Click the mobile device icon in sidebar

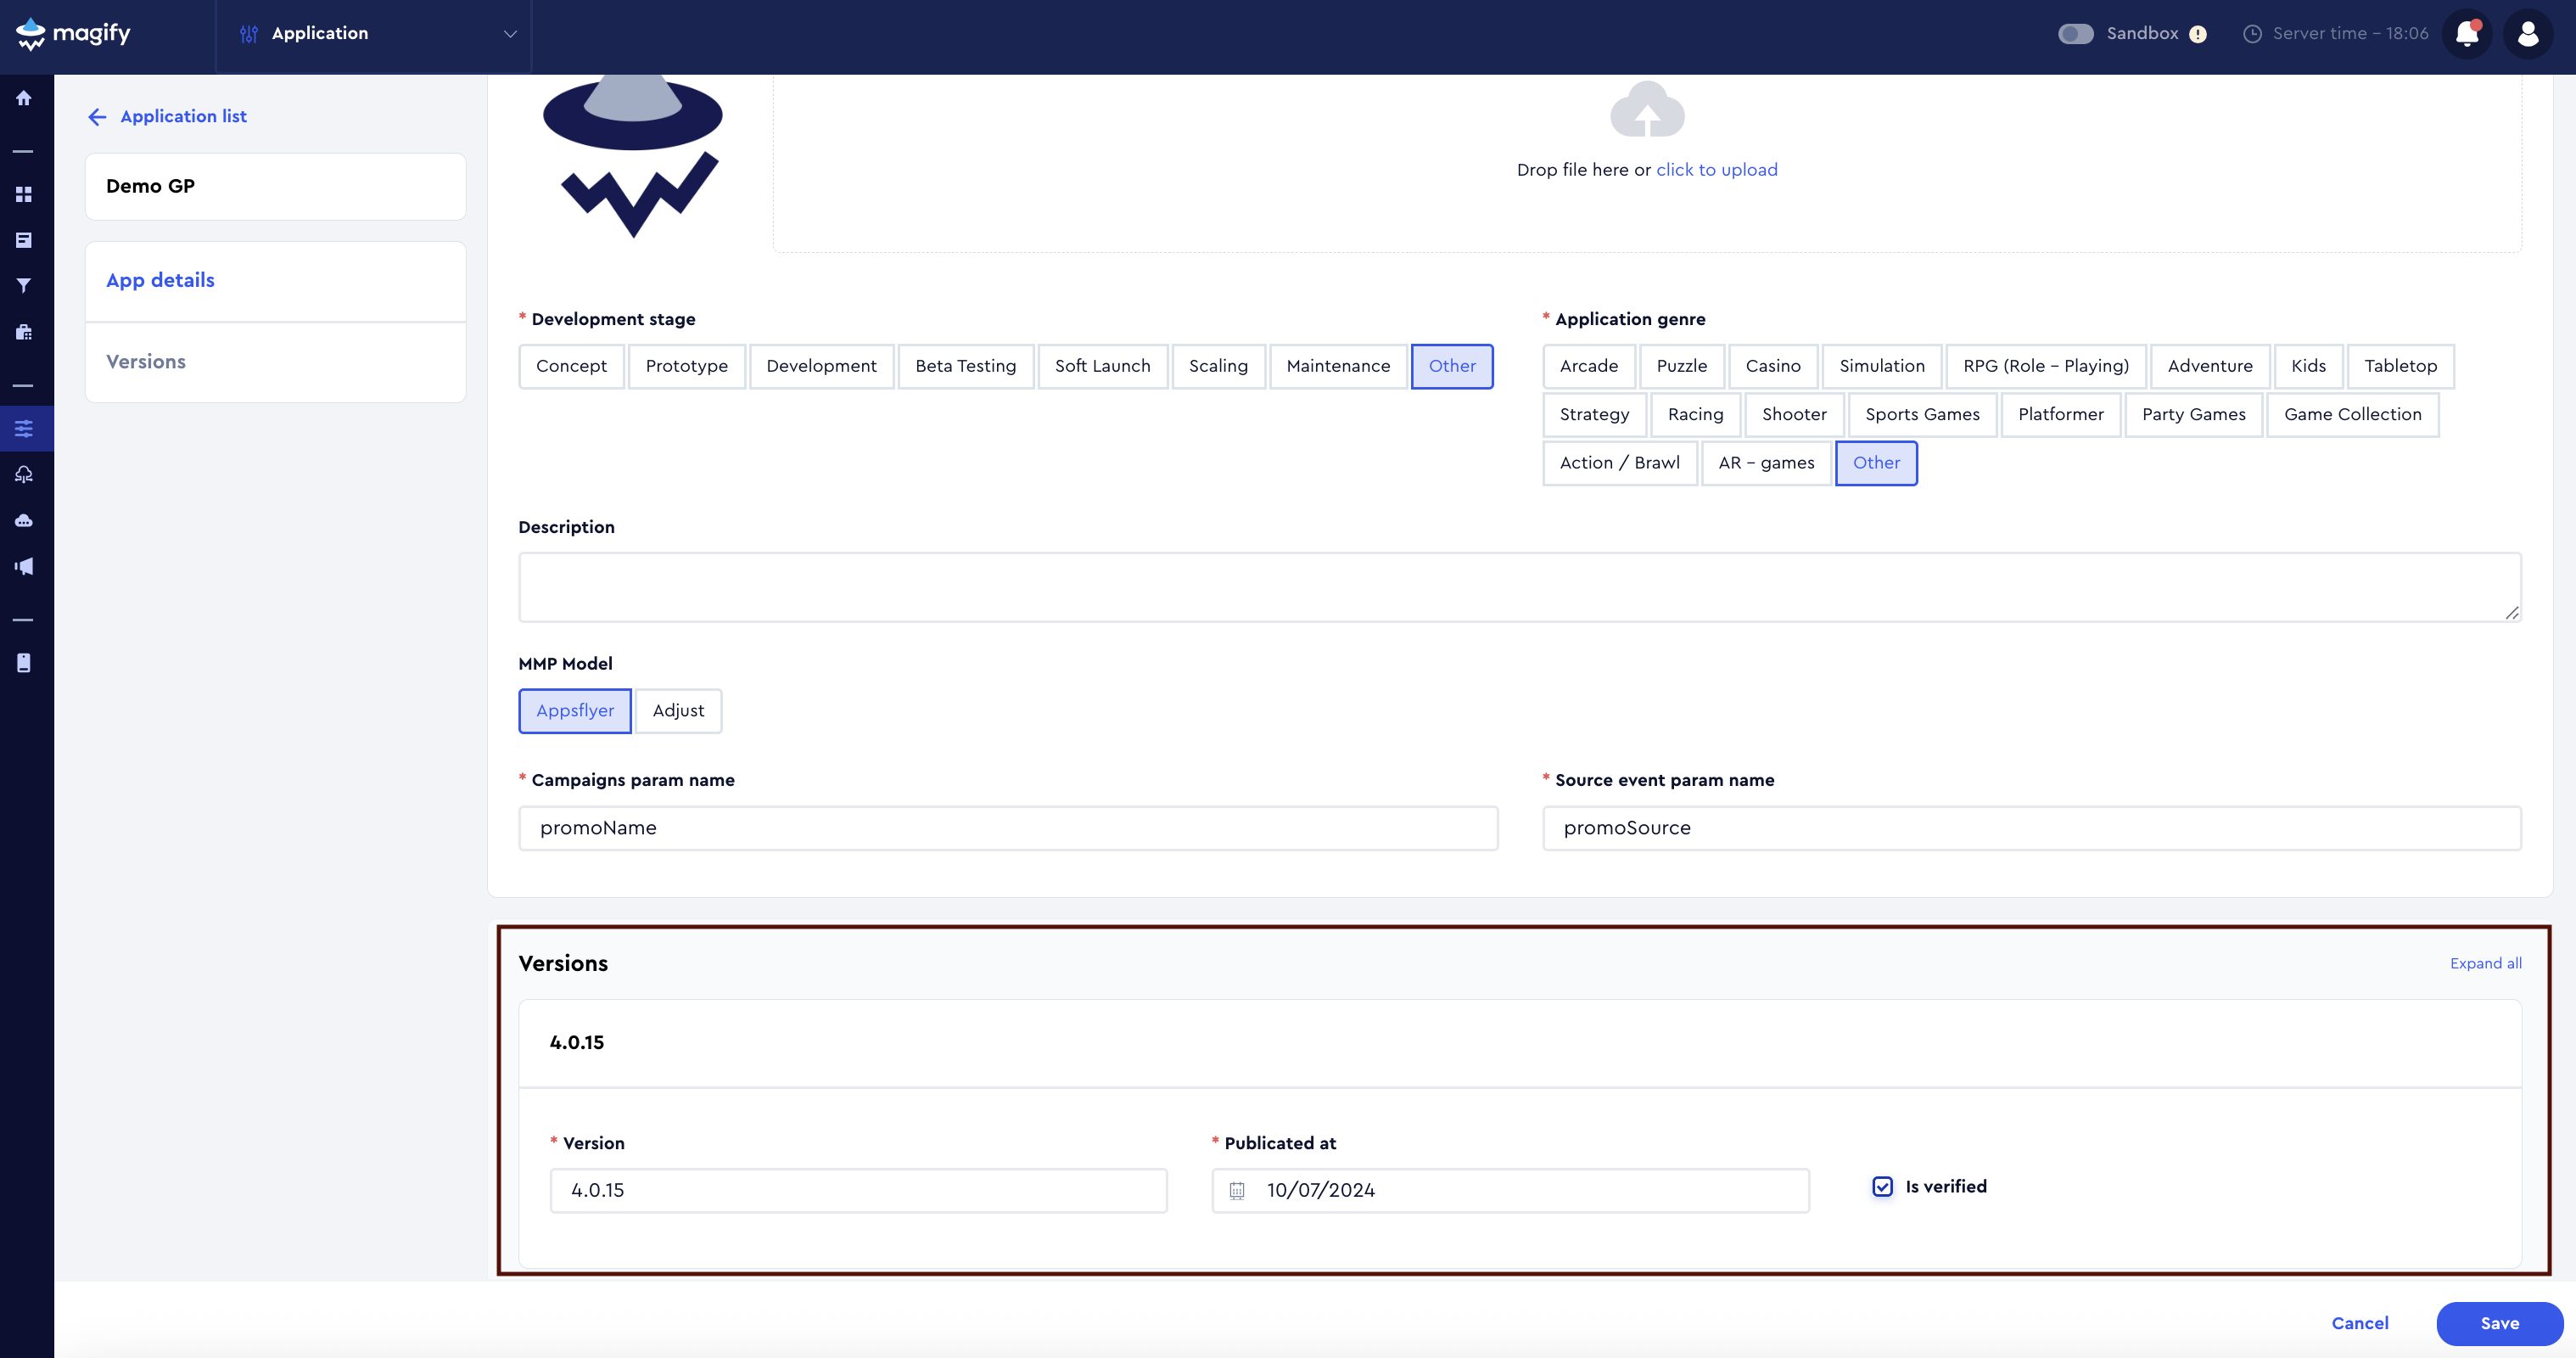click(x=25, y=662)
